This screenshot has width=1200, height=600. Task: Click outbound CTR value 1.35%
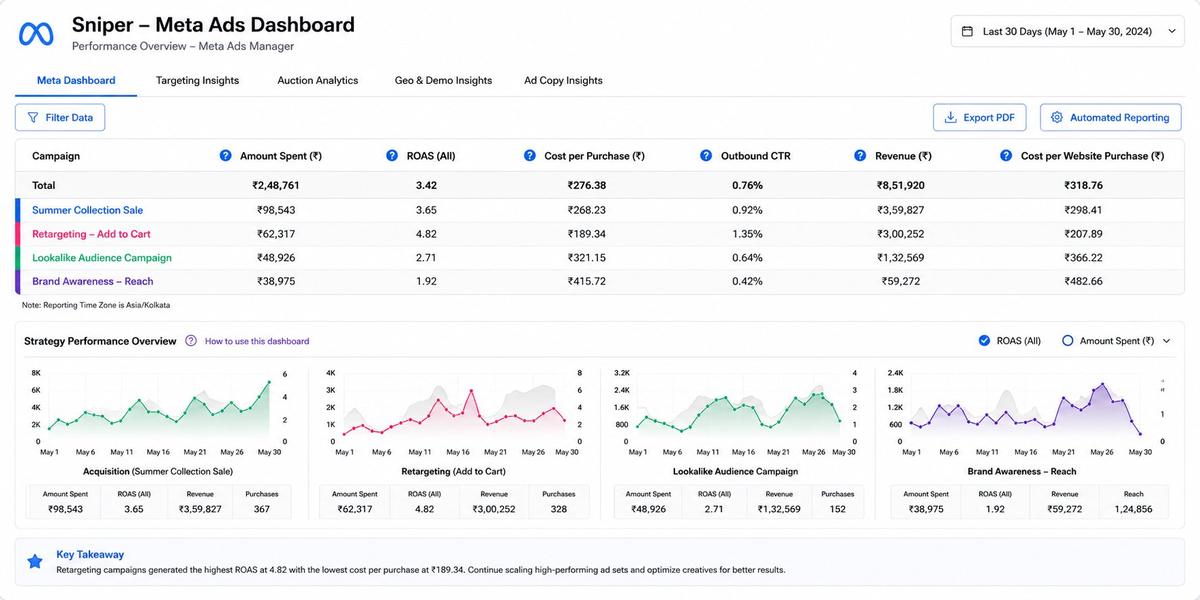746,234
